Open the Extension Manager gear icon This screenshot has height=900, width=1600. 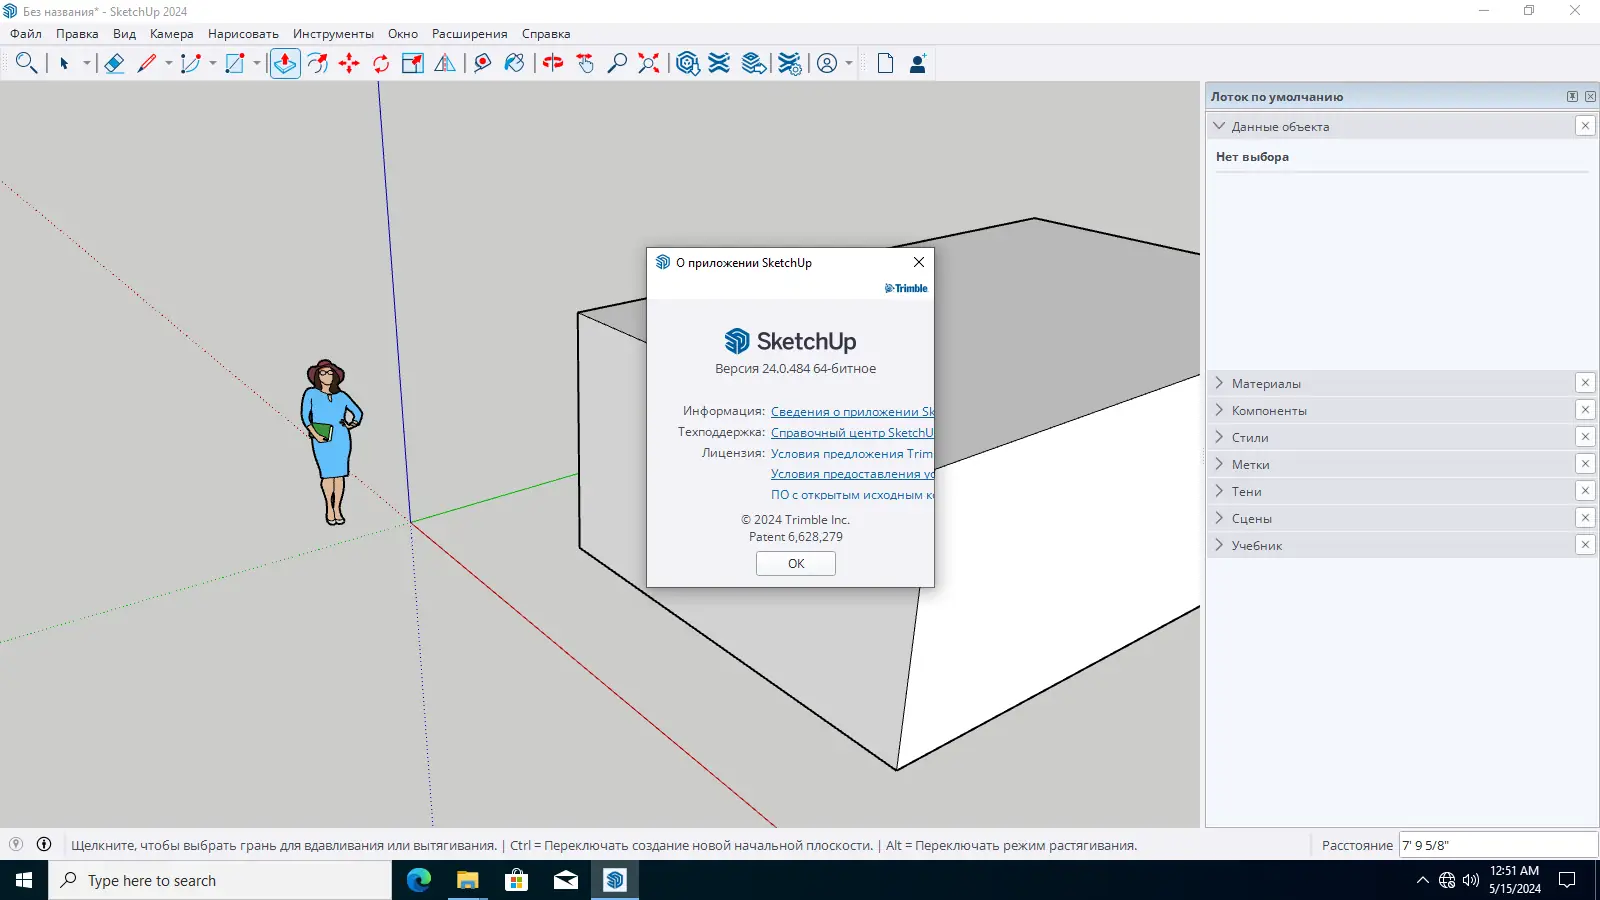point(790,63)
